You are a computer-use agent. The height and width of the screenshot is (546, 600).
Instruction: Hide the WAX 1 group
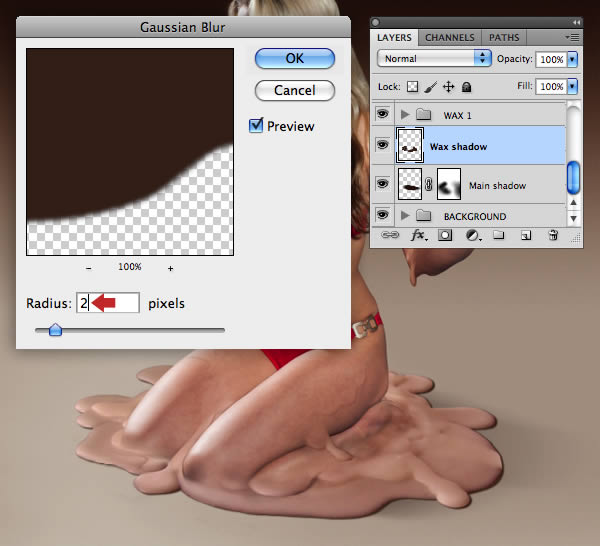[x=382, y=114]
